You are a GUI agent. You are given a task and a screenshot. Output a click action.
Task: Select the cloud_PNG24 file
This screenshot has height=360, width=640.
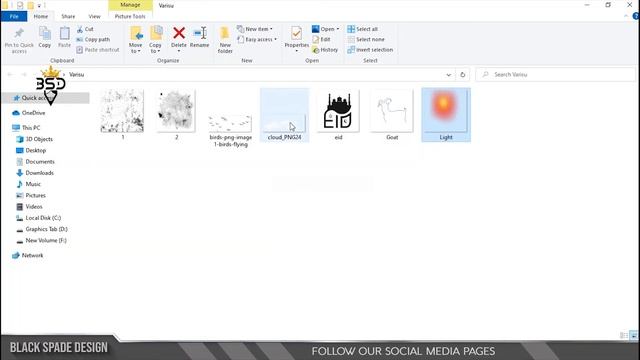pos(284,115)
